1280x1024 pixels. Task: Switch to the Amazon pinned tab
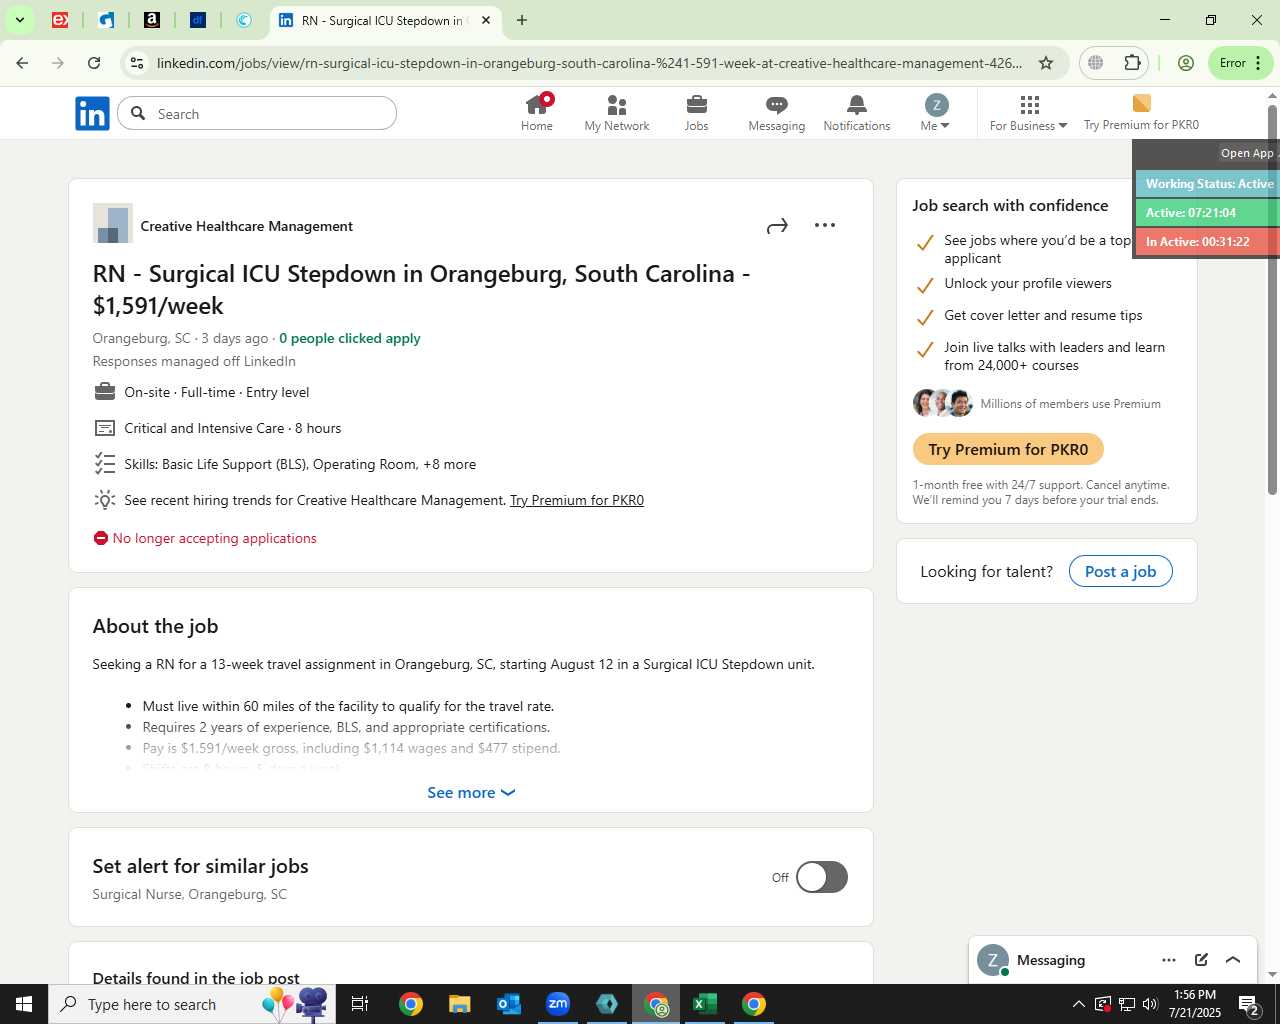(x=152, y=20)
